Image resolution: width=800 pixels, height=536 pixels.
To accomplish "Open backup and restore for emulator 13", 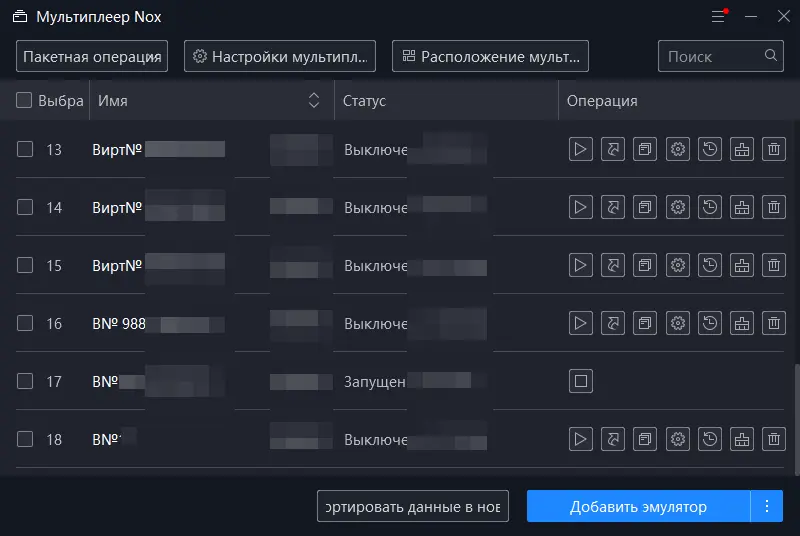I will [710, 149].
